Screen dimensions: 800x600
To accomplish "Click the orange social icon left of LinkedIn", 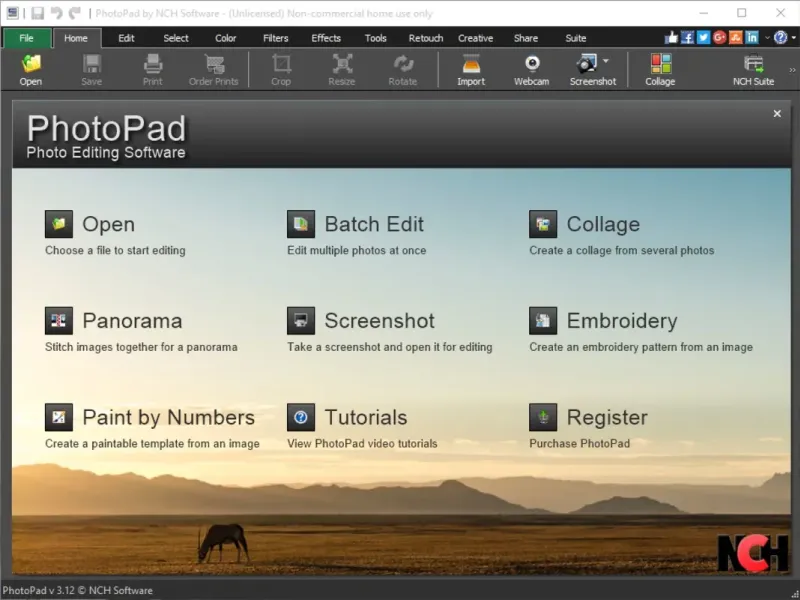I will click(x=736, y=37).
